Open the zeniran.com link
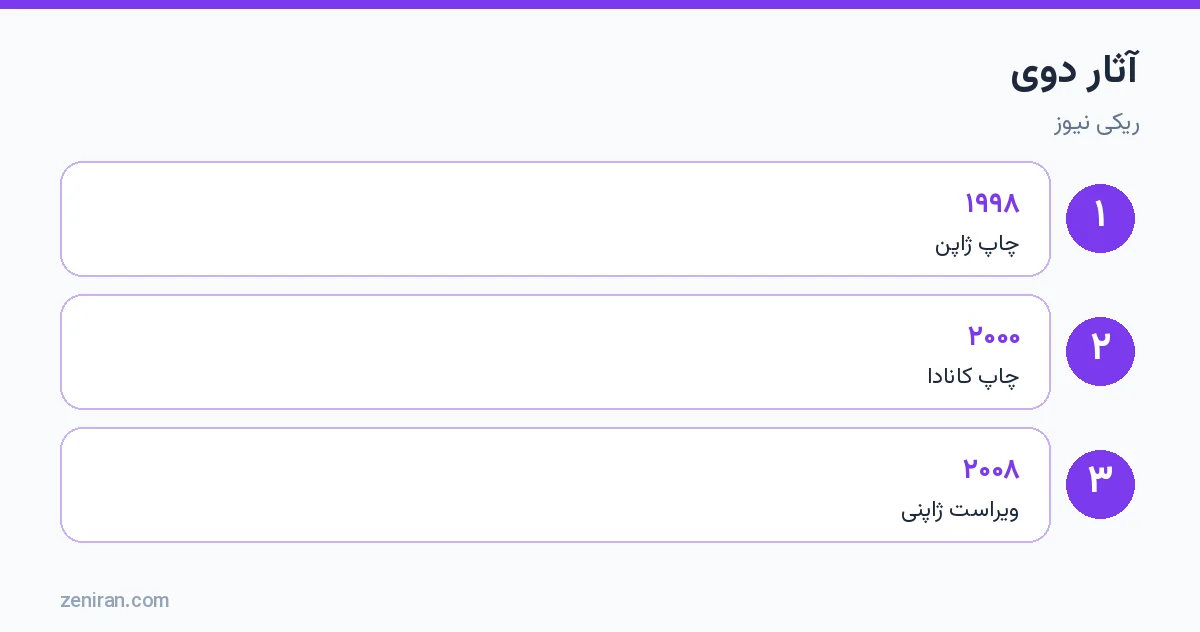The image size is (1200, 632). [x=114, y=600]
